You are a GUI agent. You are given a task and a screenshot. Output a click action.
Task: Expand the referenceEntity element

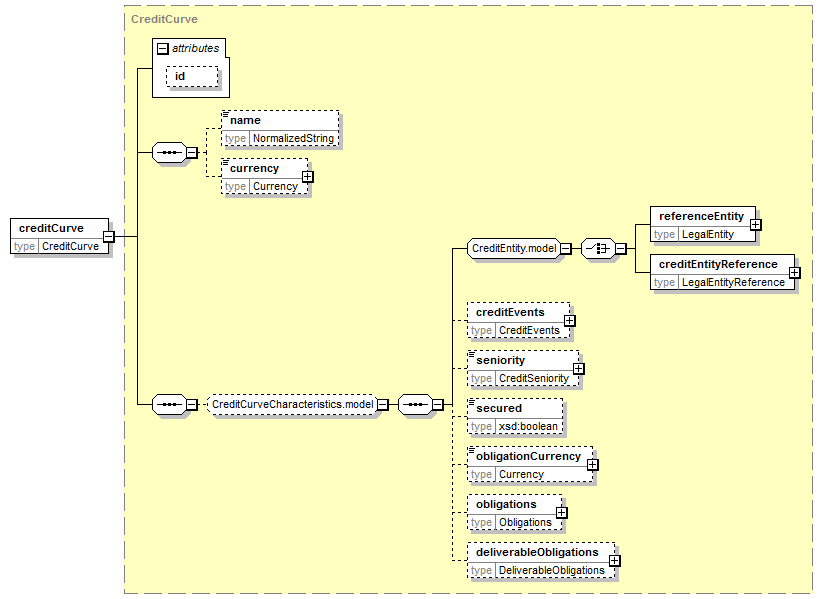pyautogui.click(x=756, y=225)
